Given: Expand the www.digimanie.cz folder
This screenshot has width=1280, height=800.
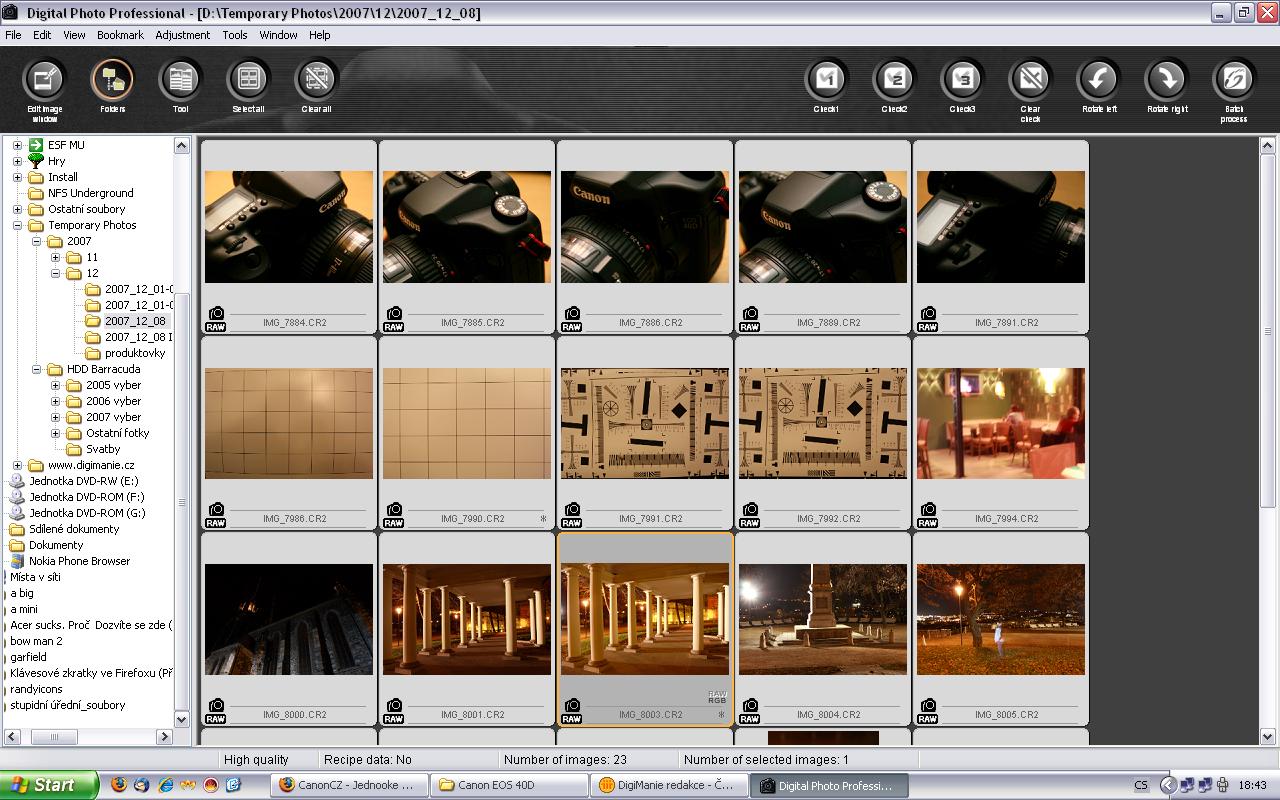Looking at the screenshot, I should click(17, 465).
